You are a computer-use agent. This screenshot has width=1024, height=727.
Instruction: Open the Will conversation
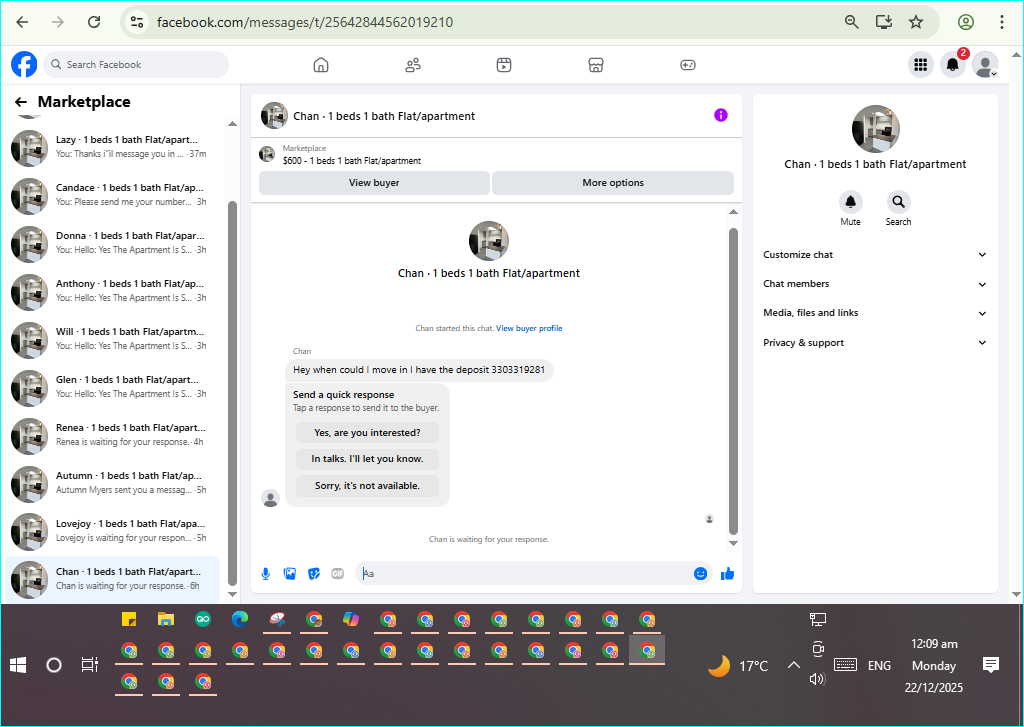[112, 339]
